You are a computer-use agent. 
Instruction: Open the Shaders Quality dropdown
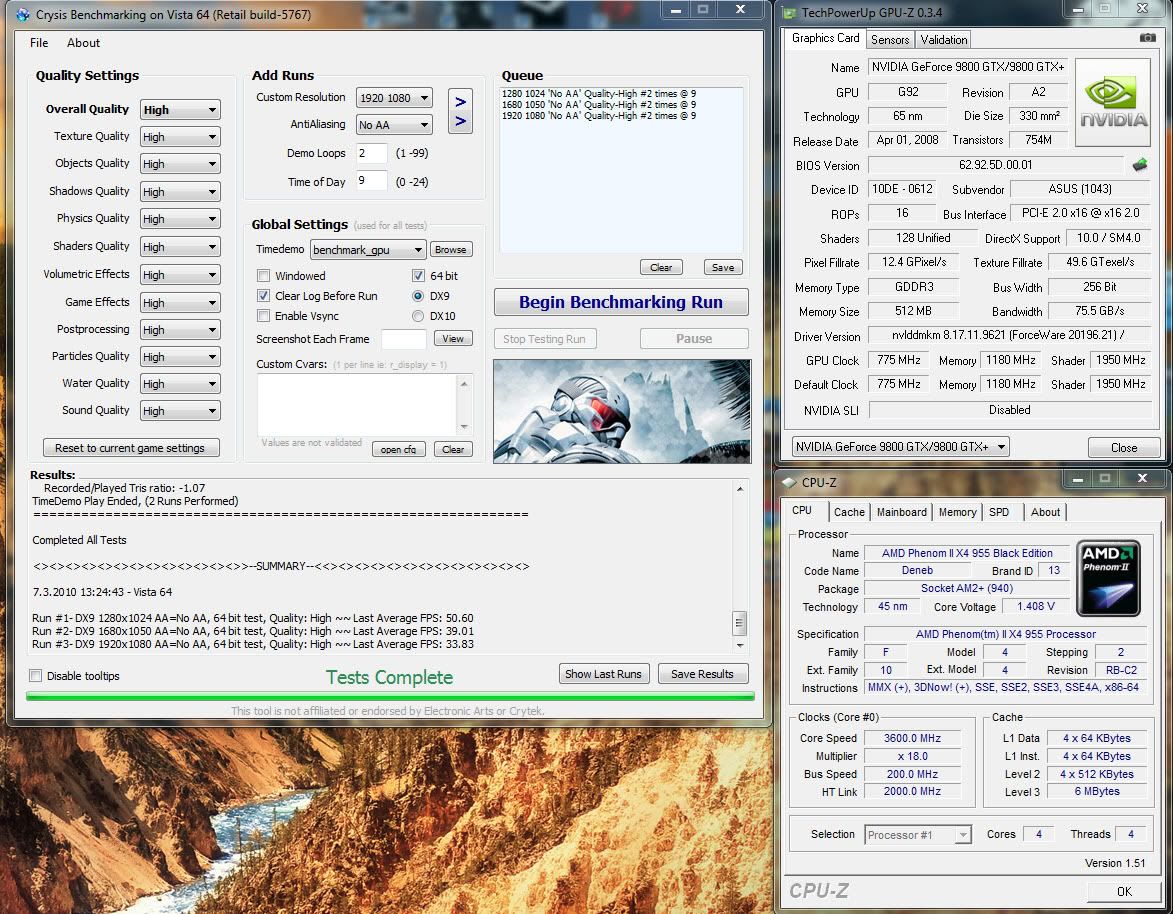(180, 247)
